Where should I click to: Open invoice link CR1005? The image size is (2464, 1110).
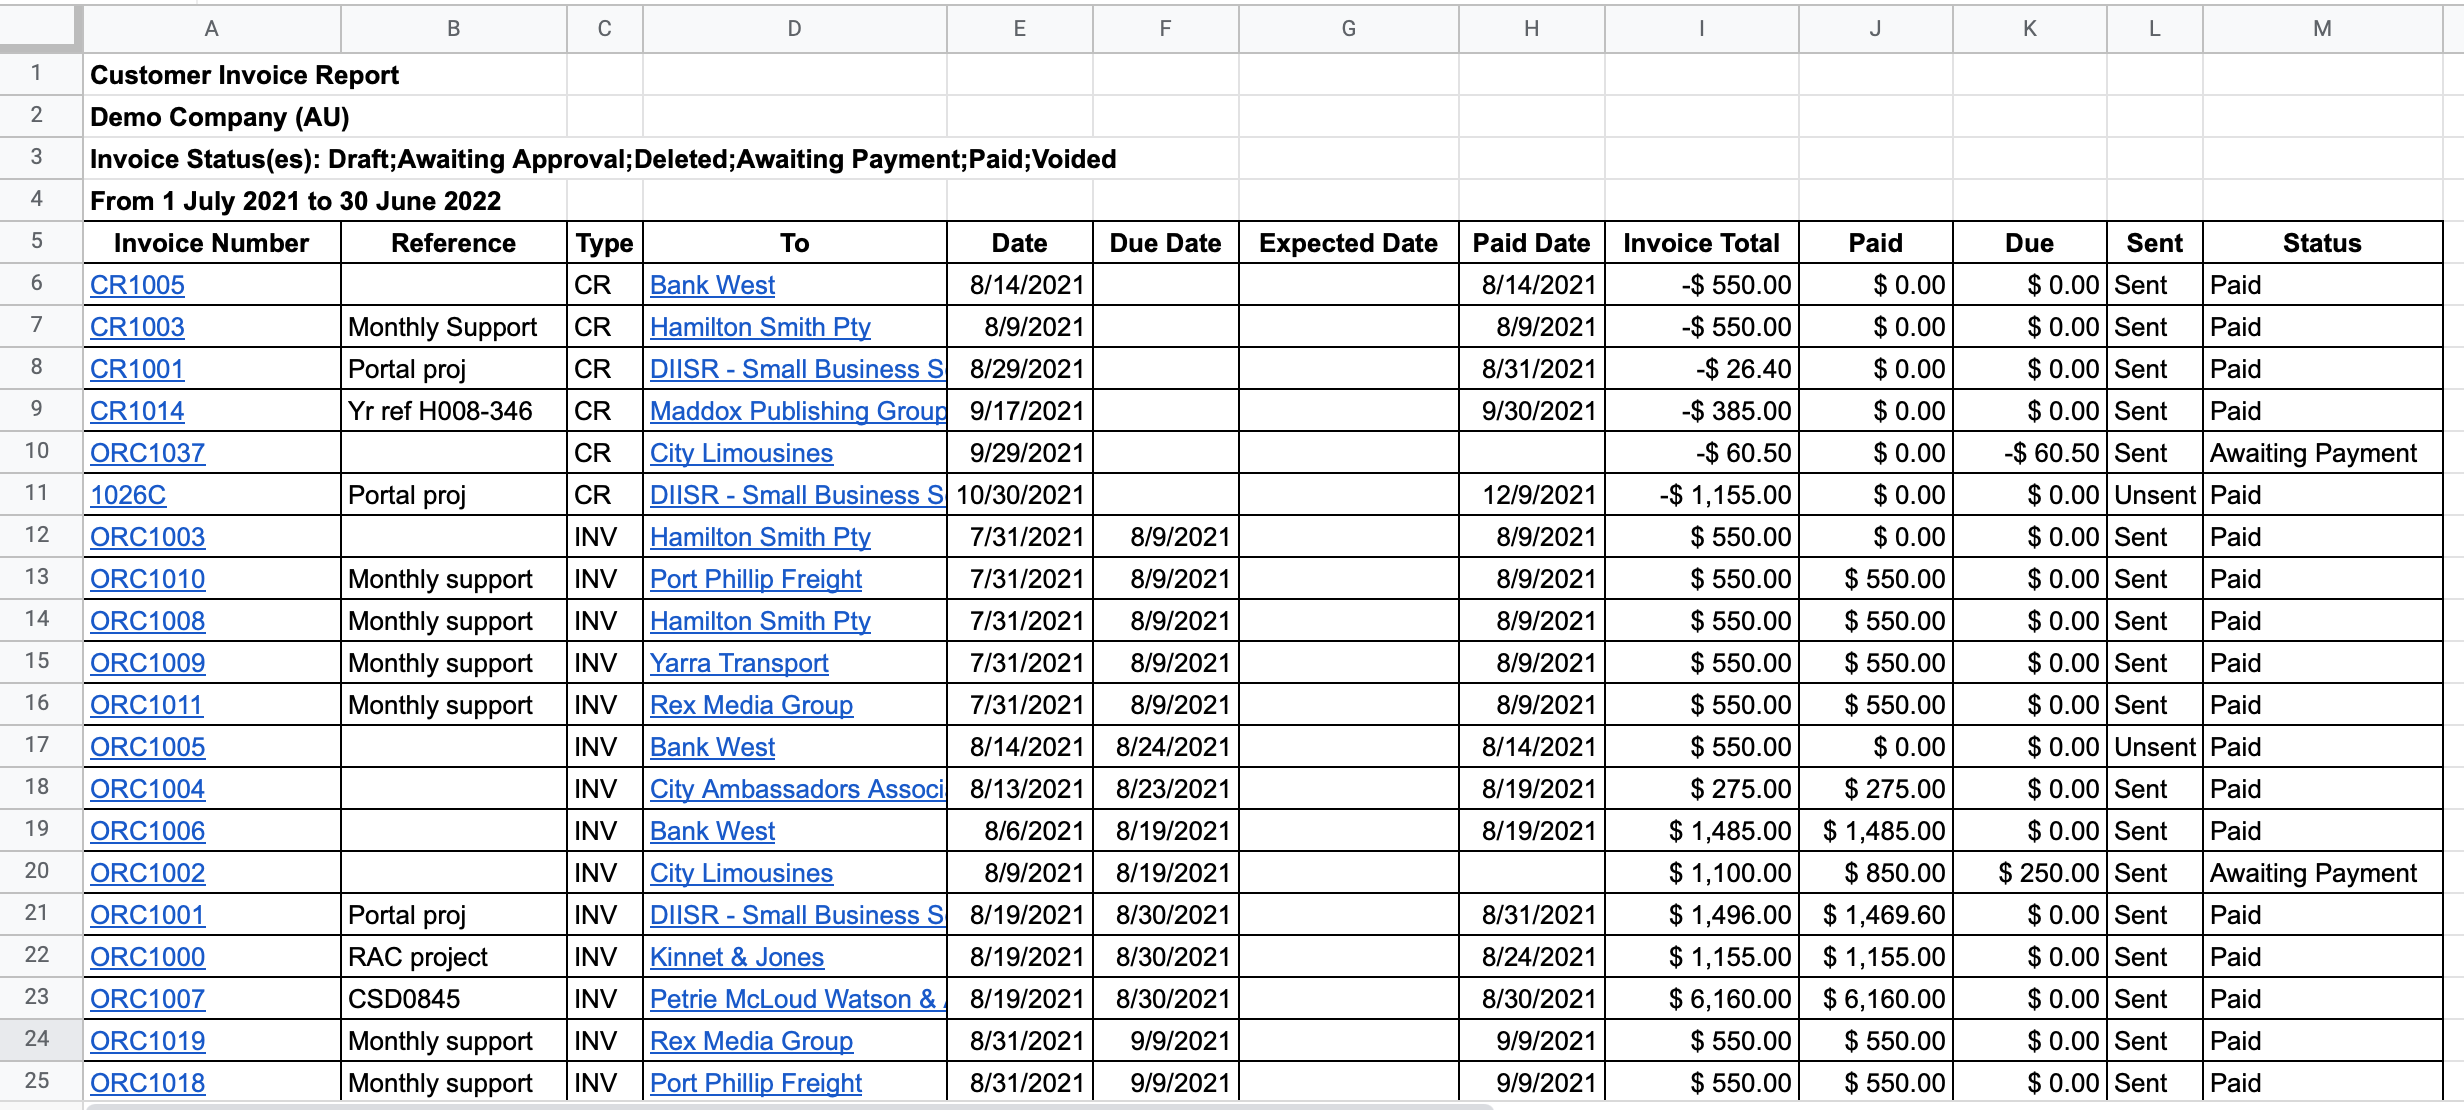tap(137, 285)
